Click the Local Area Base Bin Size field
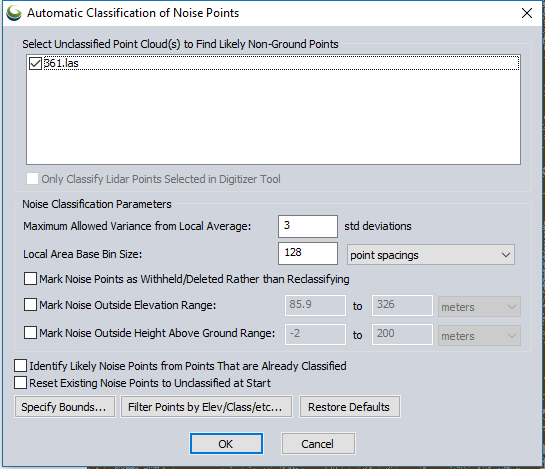 pyautogui.click(x=308, y=253)
